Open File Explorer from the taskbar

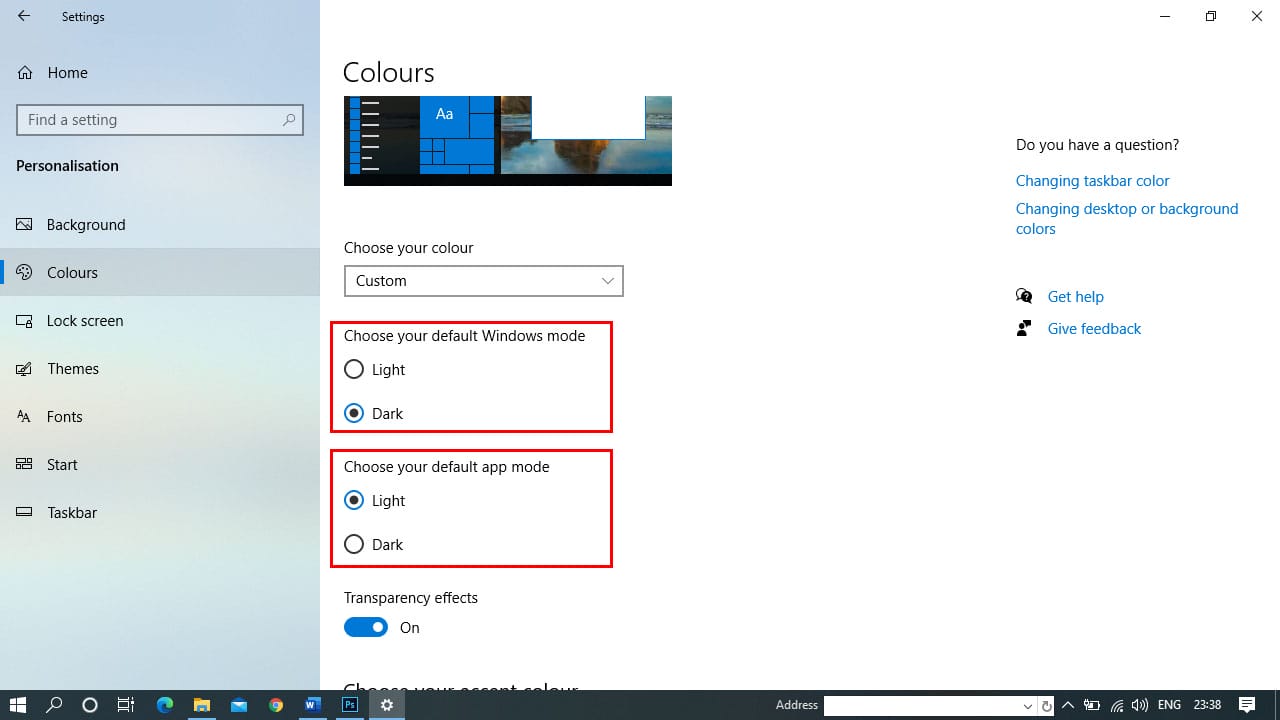click(202, 705)
